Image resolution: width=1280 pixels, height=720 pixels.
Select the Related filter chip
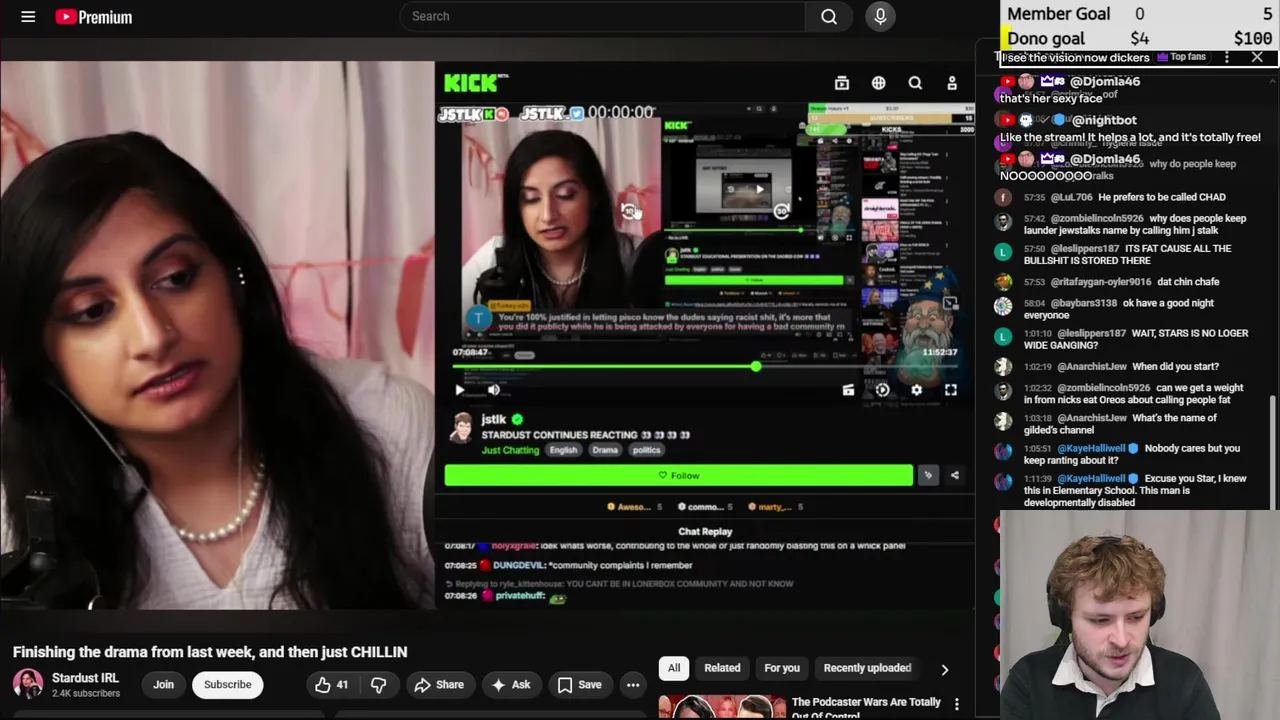coord(722,668)
